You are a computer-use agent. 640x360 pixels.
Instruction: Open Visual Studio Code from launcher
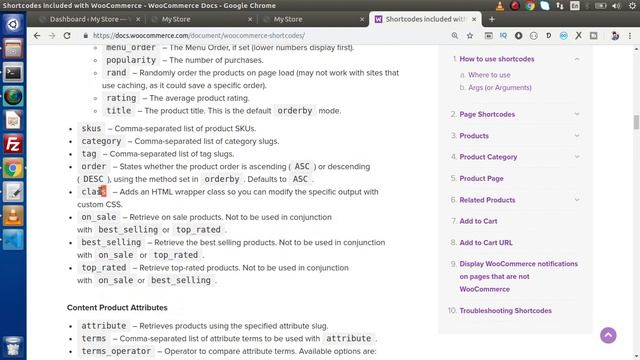coord(13,240)
